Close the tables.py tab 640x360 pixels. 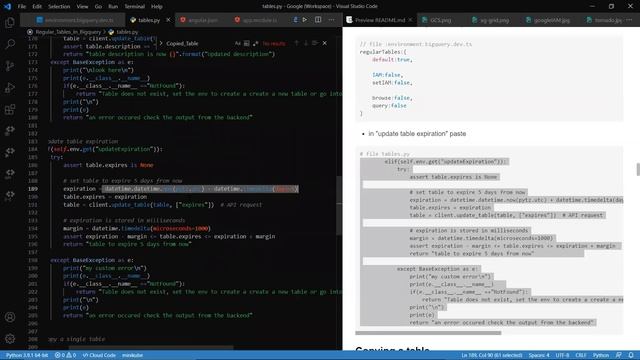168,20
